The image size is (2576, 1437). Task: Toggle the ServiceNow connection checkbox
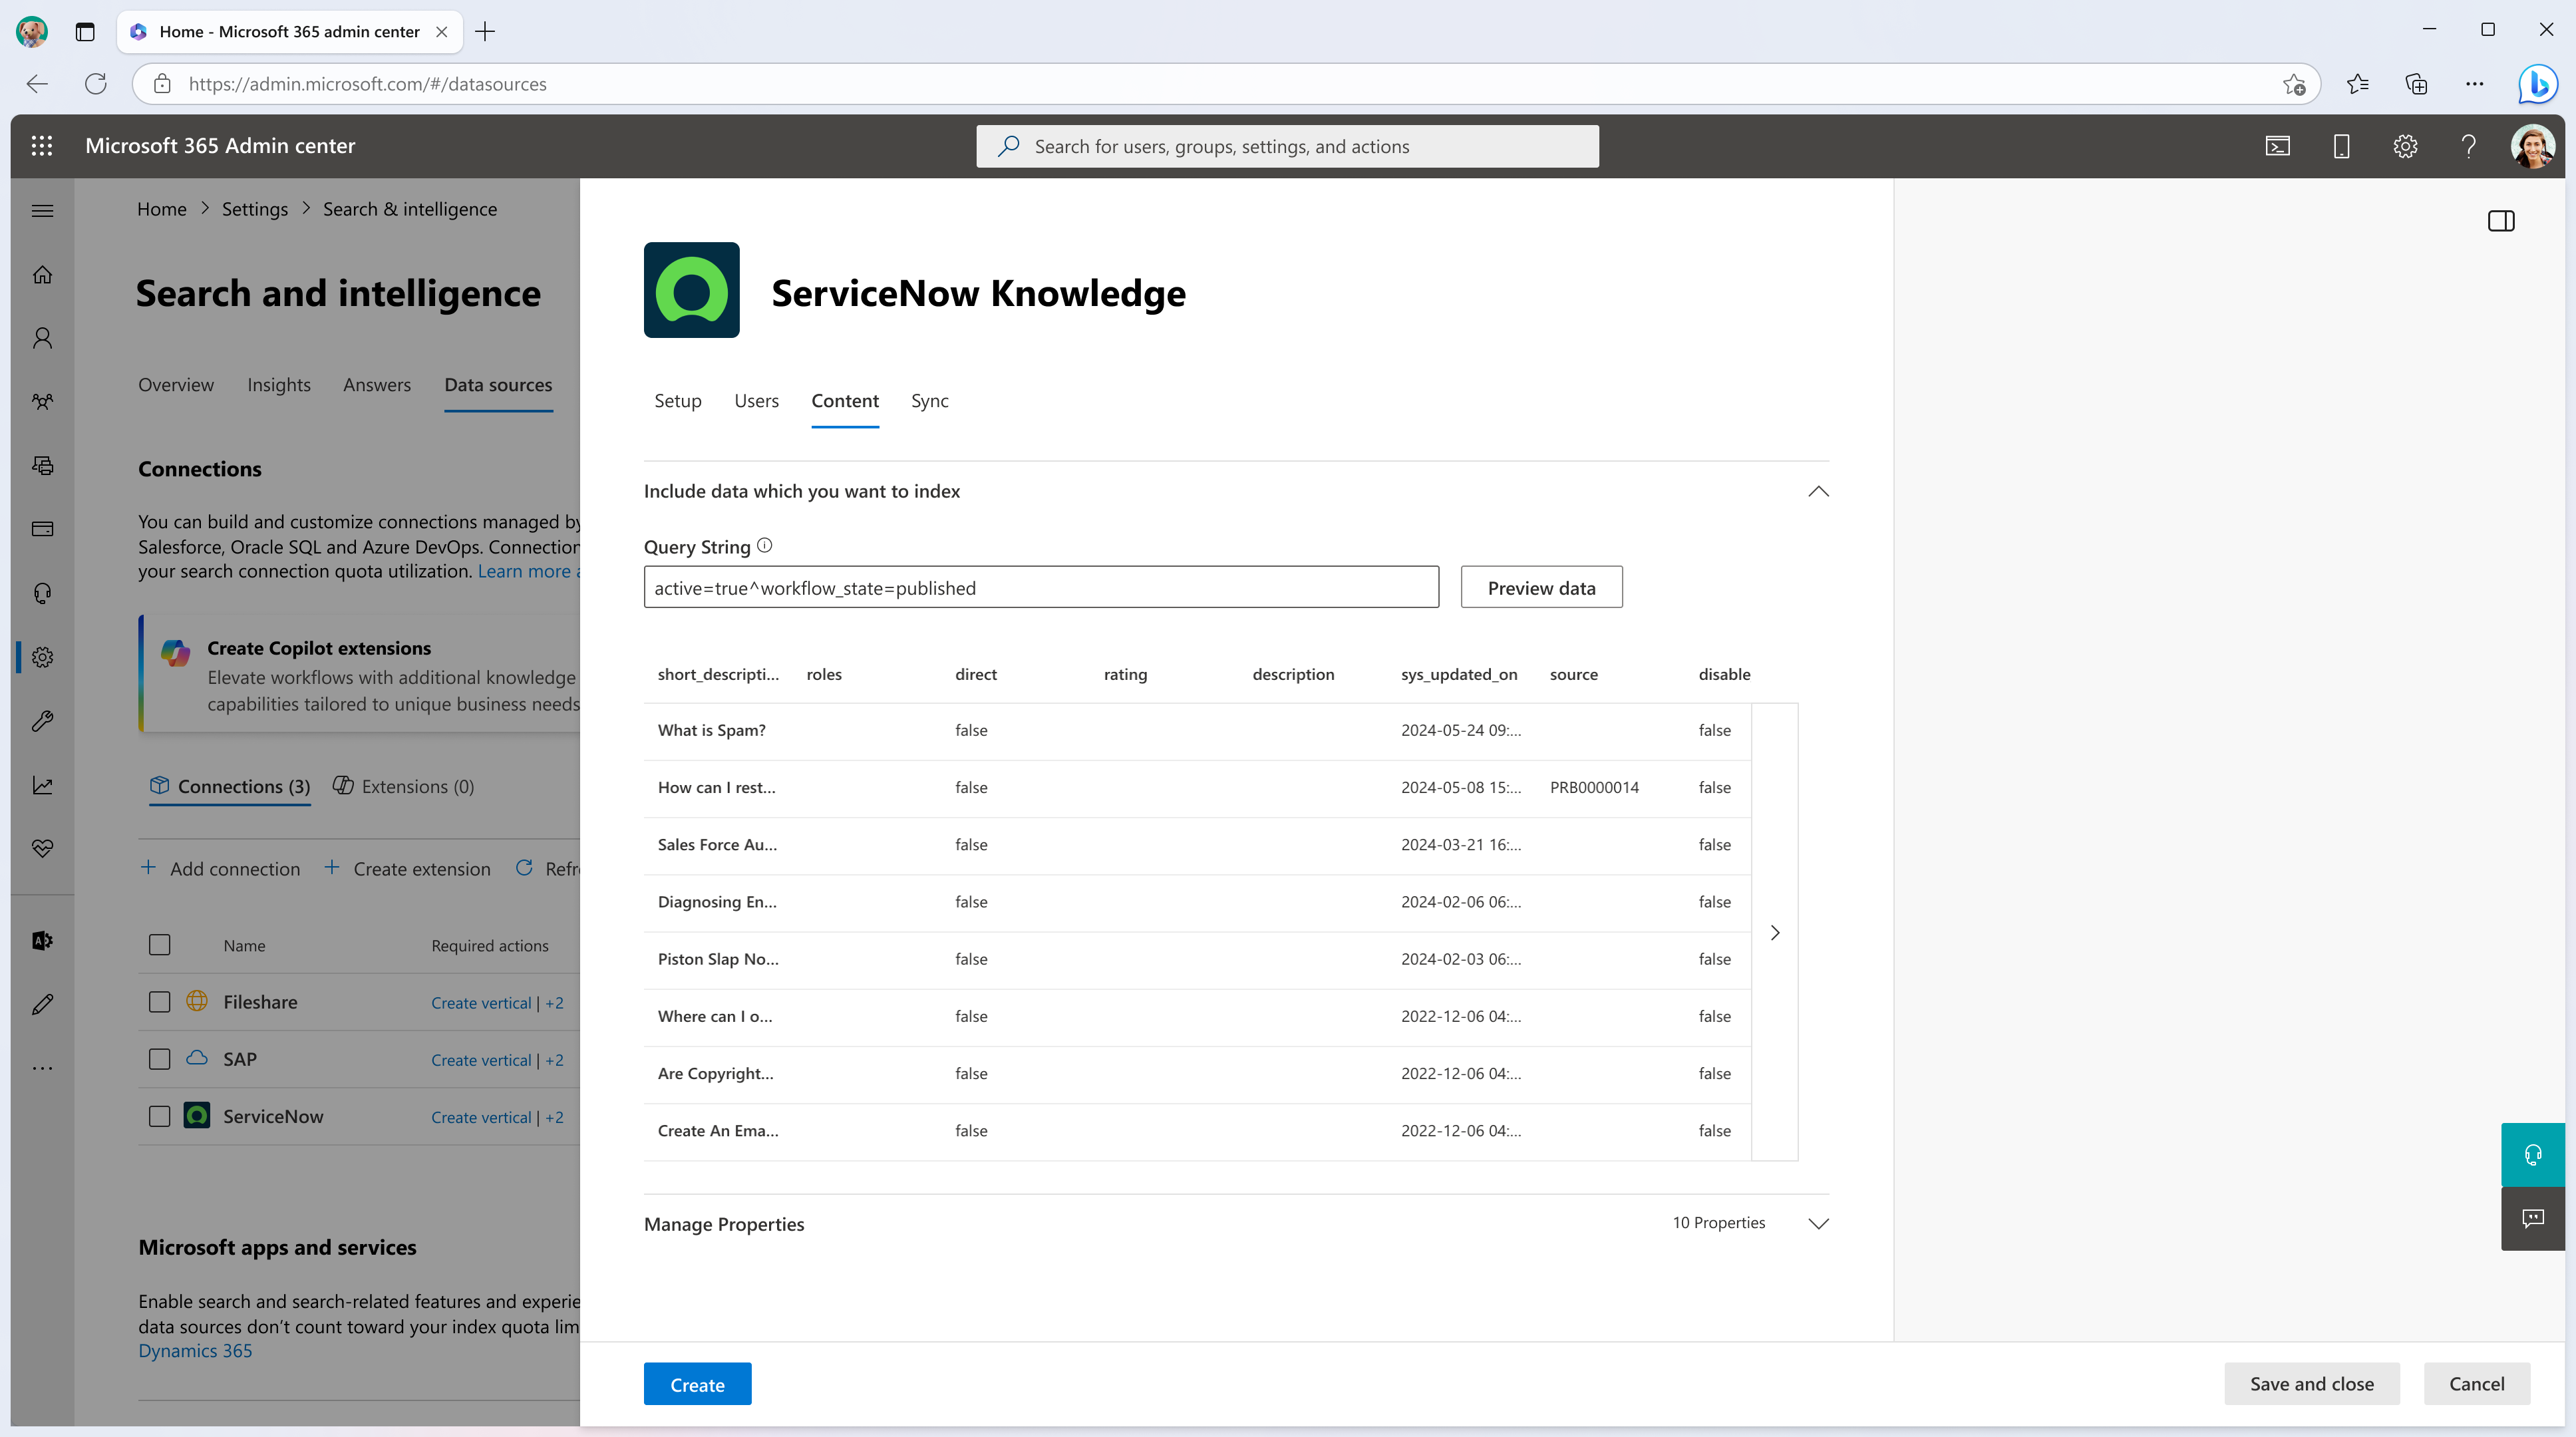159,1115
